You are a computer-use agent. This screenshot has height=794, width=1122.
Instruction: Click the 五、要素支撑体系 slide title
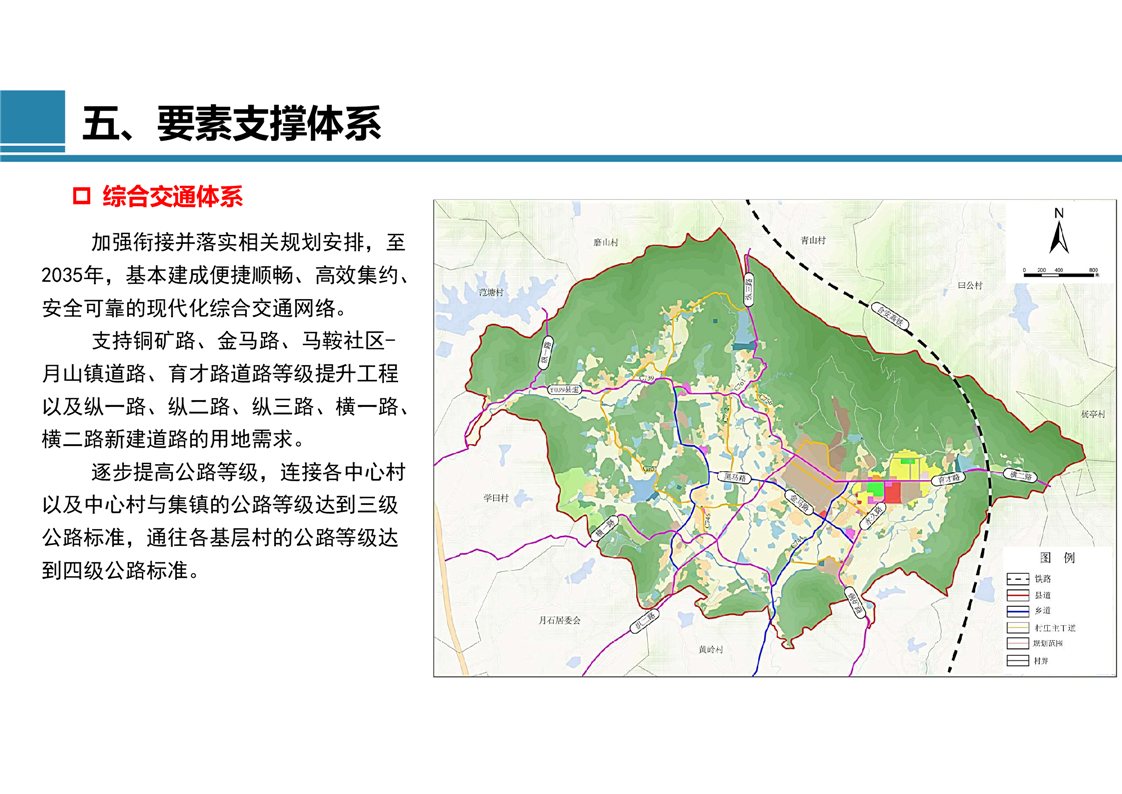coord(232,124)
